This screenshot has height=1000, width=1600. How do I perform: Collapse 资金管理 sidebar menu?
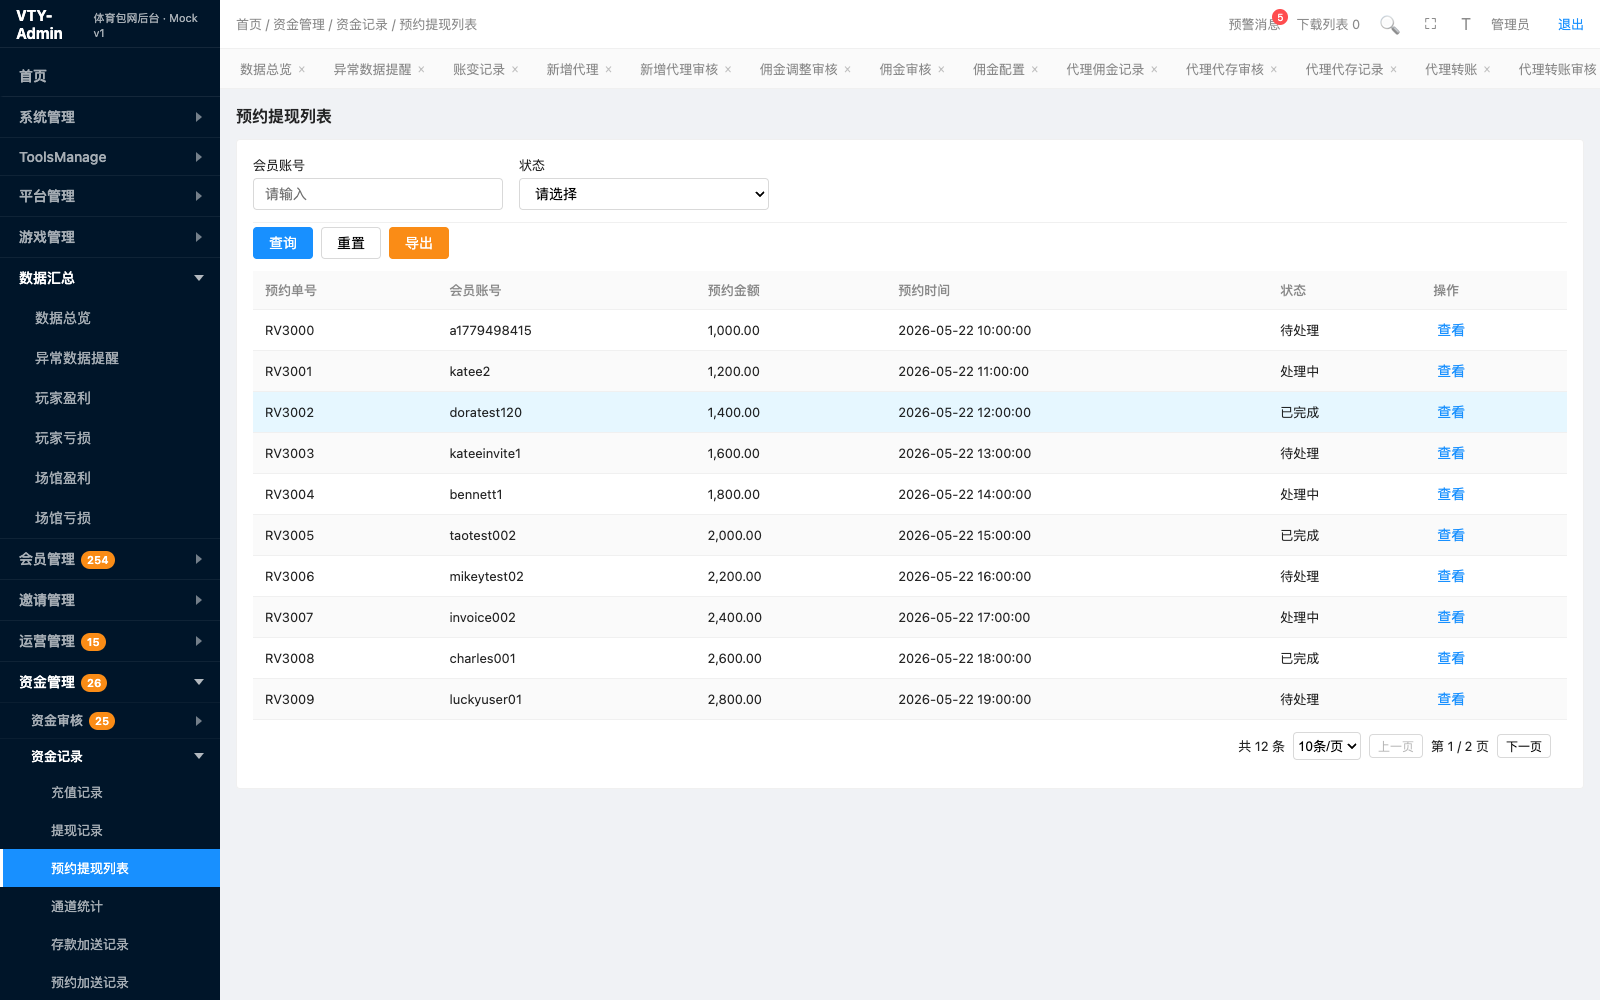tap(110, 682)
